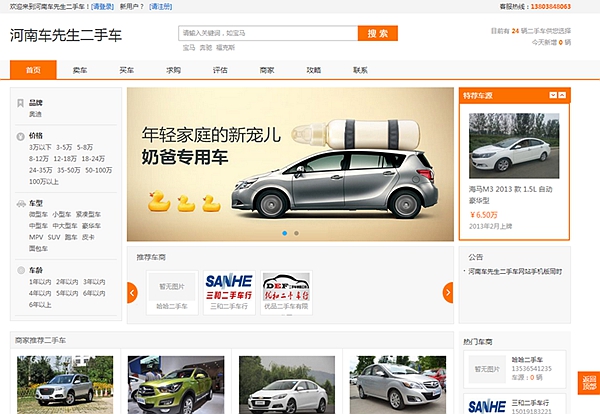
Task: Open the 卖车 navigation tab
Action: point(80,70)
